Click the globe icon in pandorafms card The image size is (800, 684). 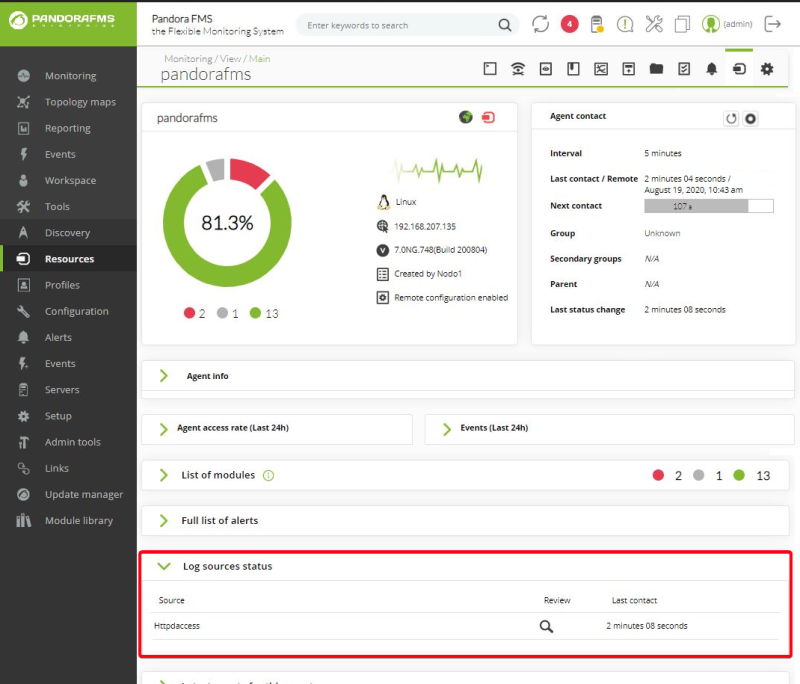coord(465,117)
